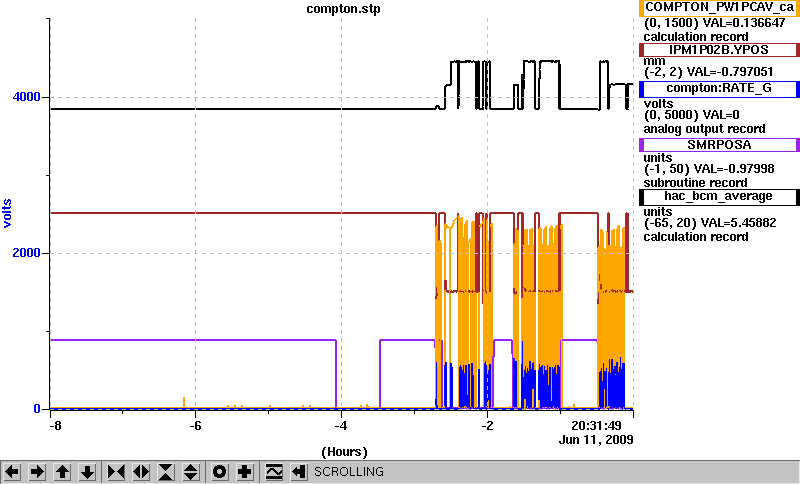
Task: Select the hac_bcm_average black legend entry
Action: [x=719, y=197]
